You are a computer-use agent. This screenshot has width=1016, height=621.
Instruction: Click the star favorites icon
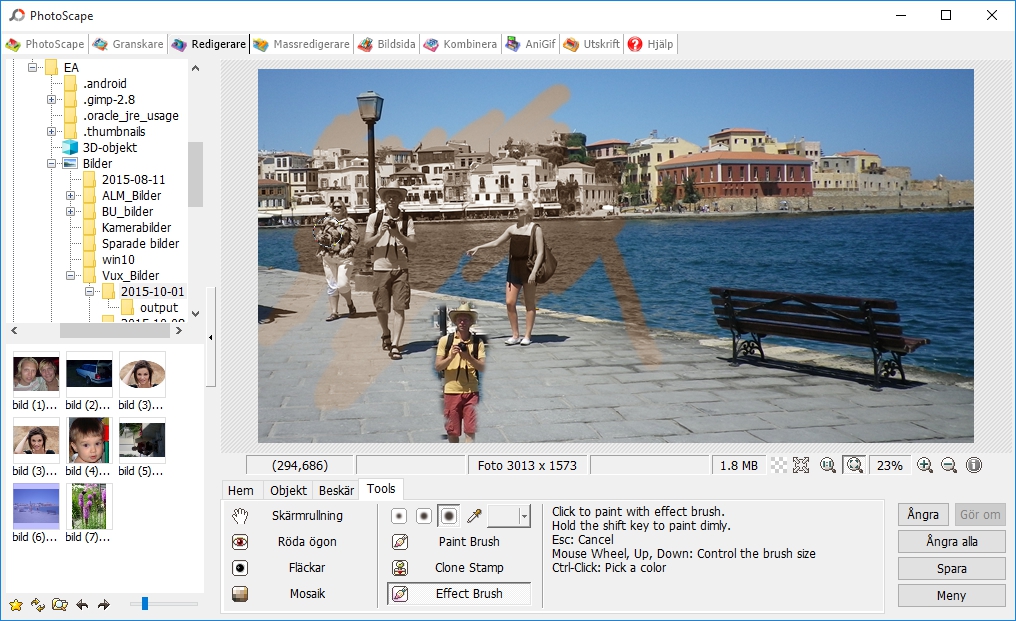coord(16,605)
